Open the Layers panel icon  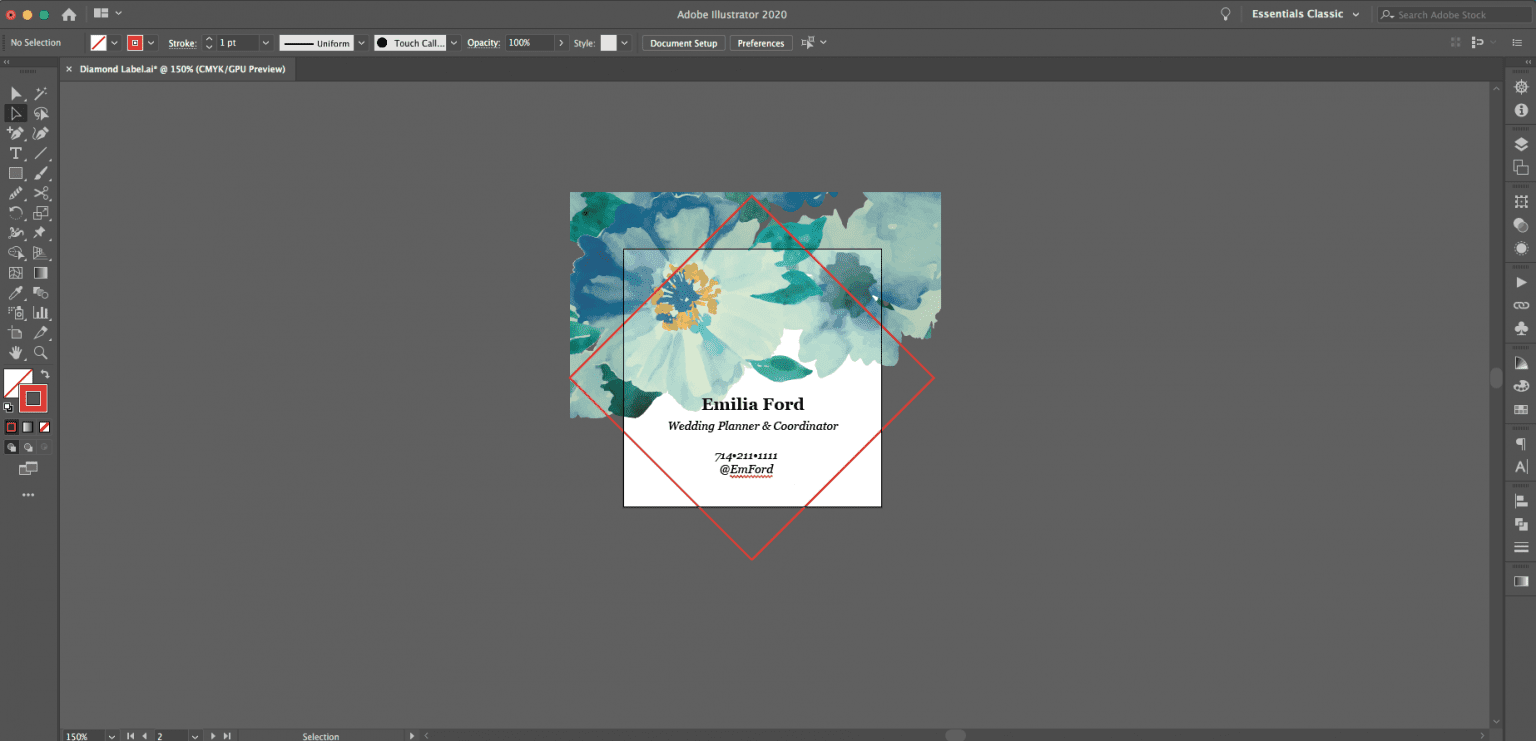(1521, 144)
